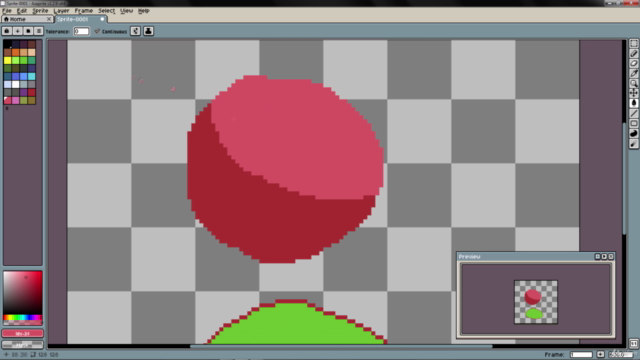Image resolution: width=640 pixels, height=360 pixels.
Task: Toggle the timeline button at bottom right
Action: pyautogui.click(x=633, y=344)
